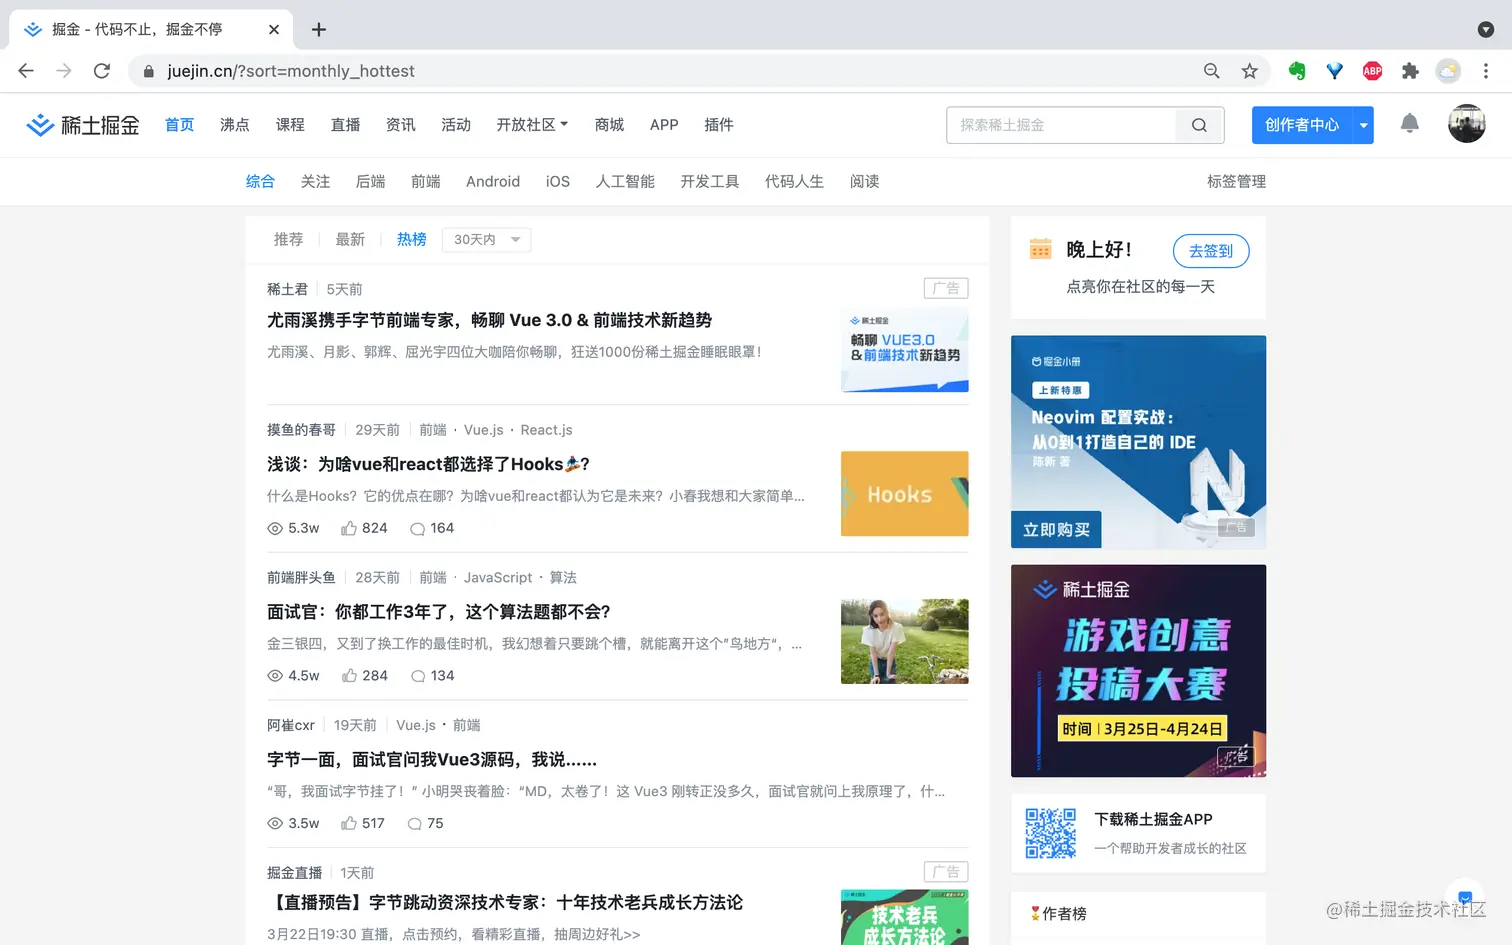
Task: Click the comment icon showing 75
Action: click(415, 823)
